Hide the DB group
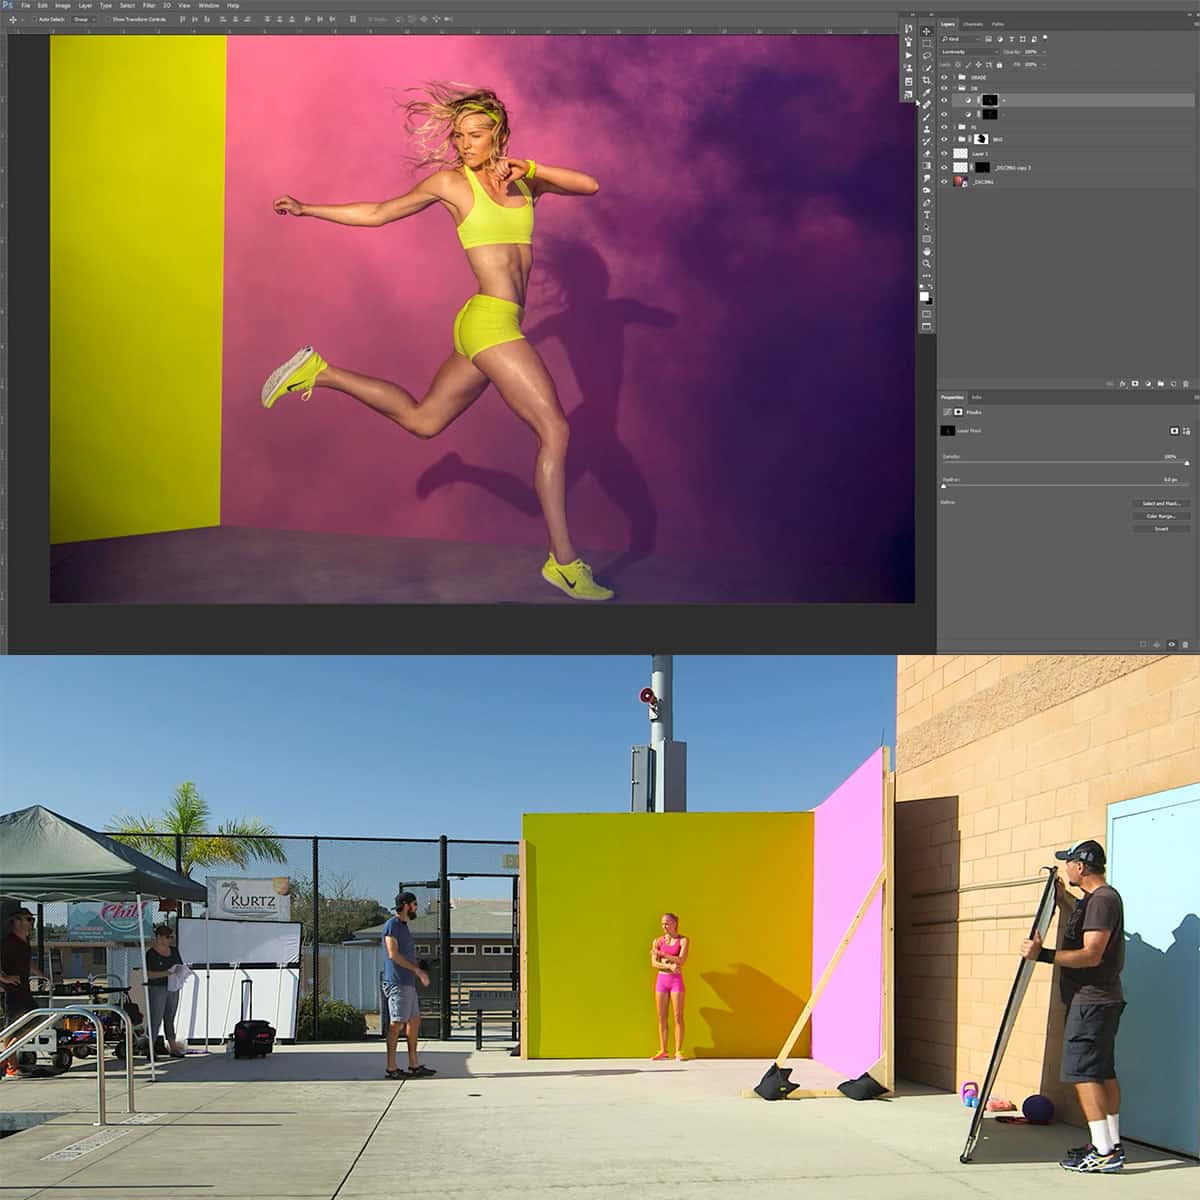 [x=944, y=88]
